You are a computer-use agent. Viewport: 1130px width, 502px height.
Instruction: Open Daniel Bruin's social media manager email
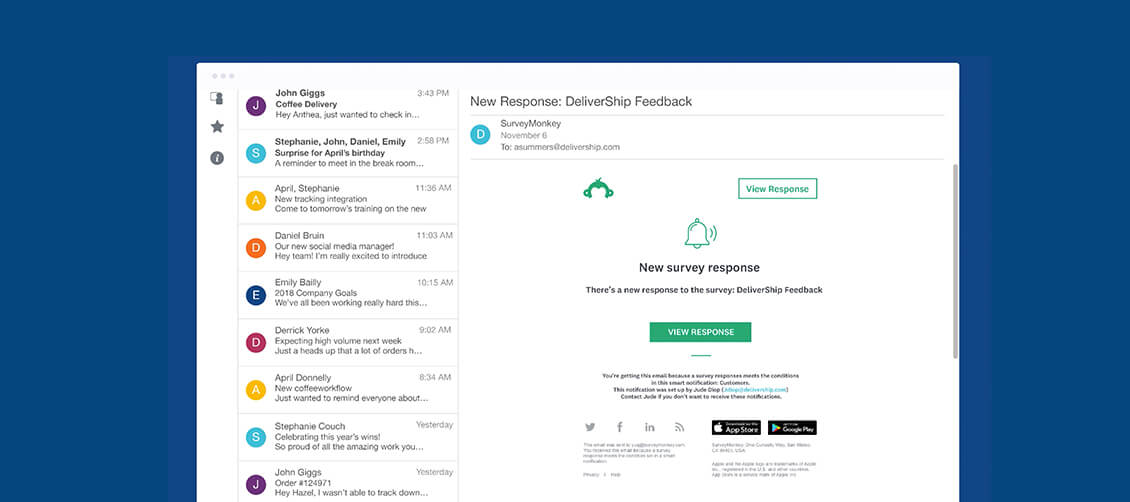347,246
